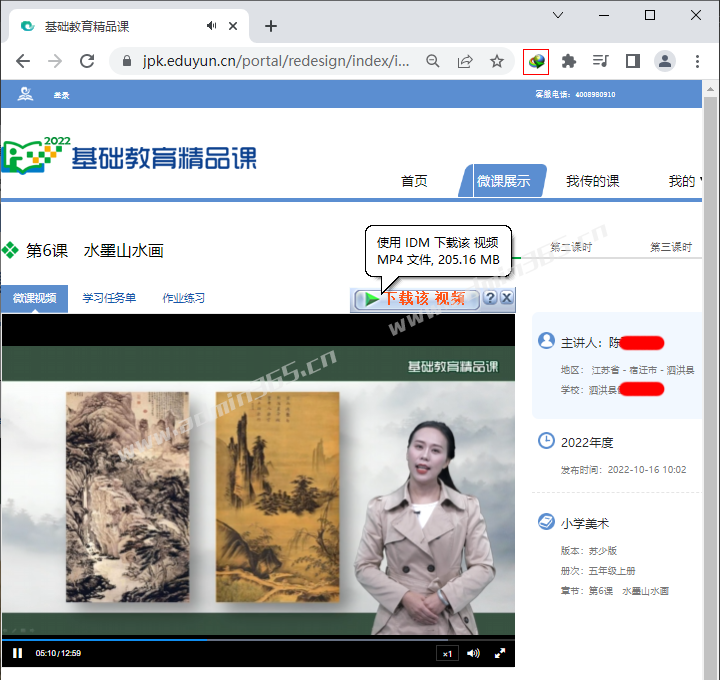
Task: Click the IDM extension icon in toolbar
Action: tap(536, 61)
